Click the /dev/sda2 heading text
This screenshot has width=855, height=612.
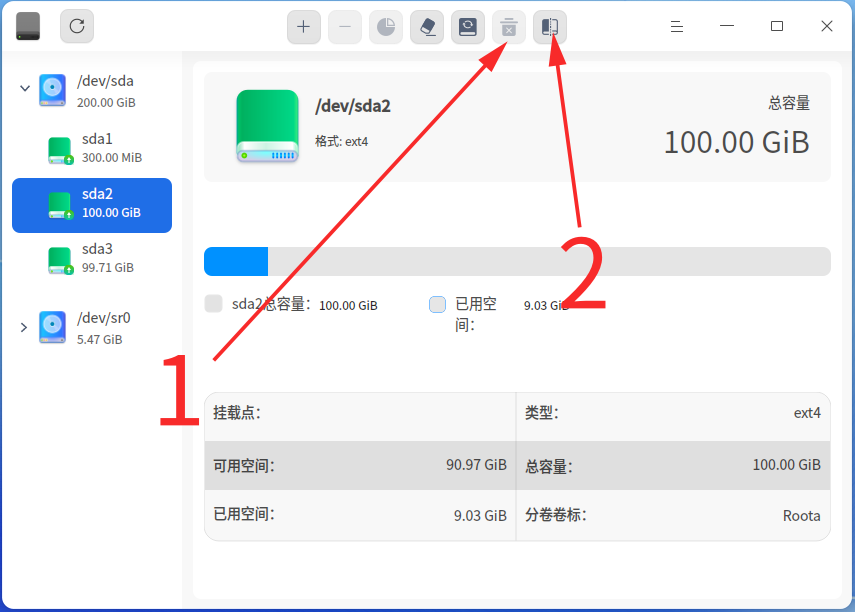353,106
